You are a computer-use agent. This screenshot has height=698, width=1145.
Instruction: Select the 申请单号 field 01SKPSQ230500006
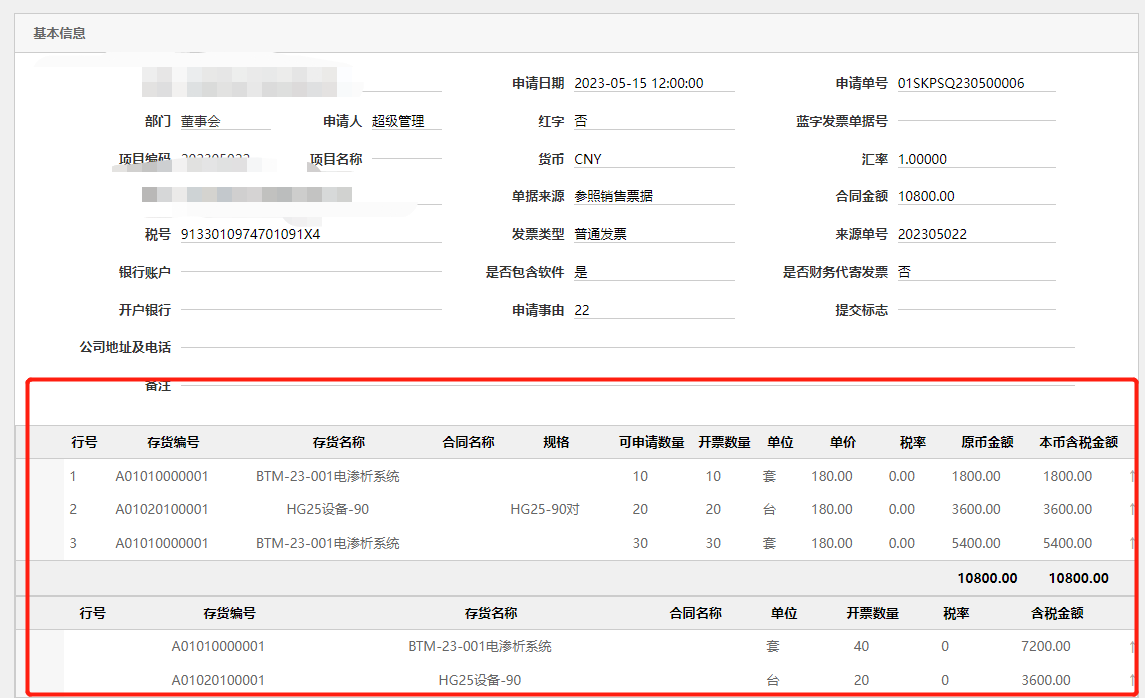(976, 83)
